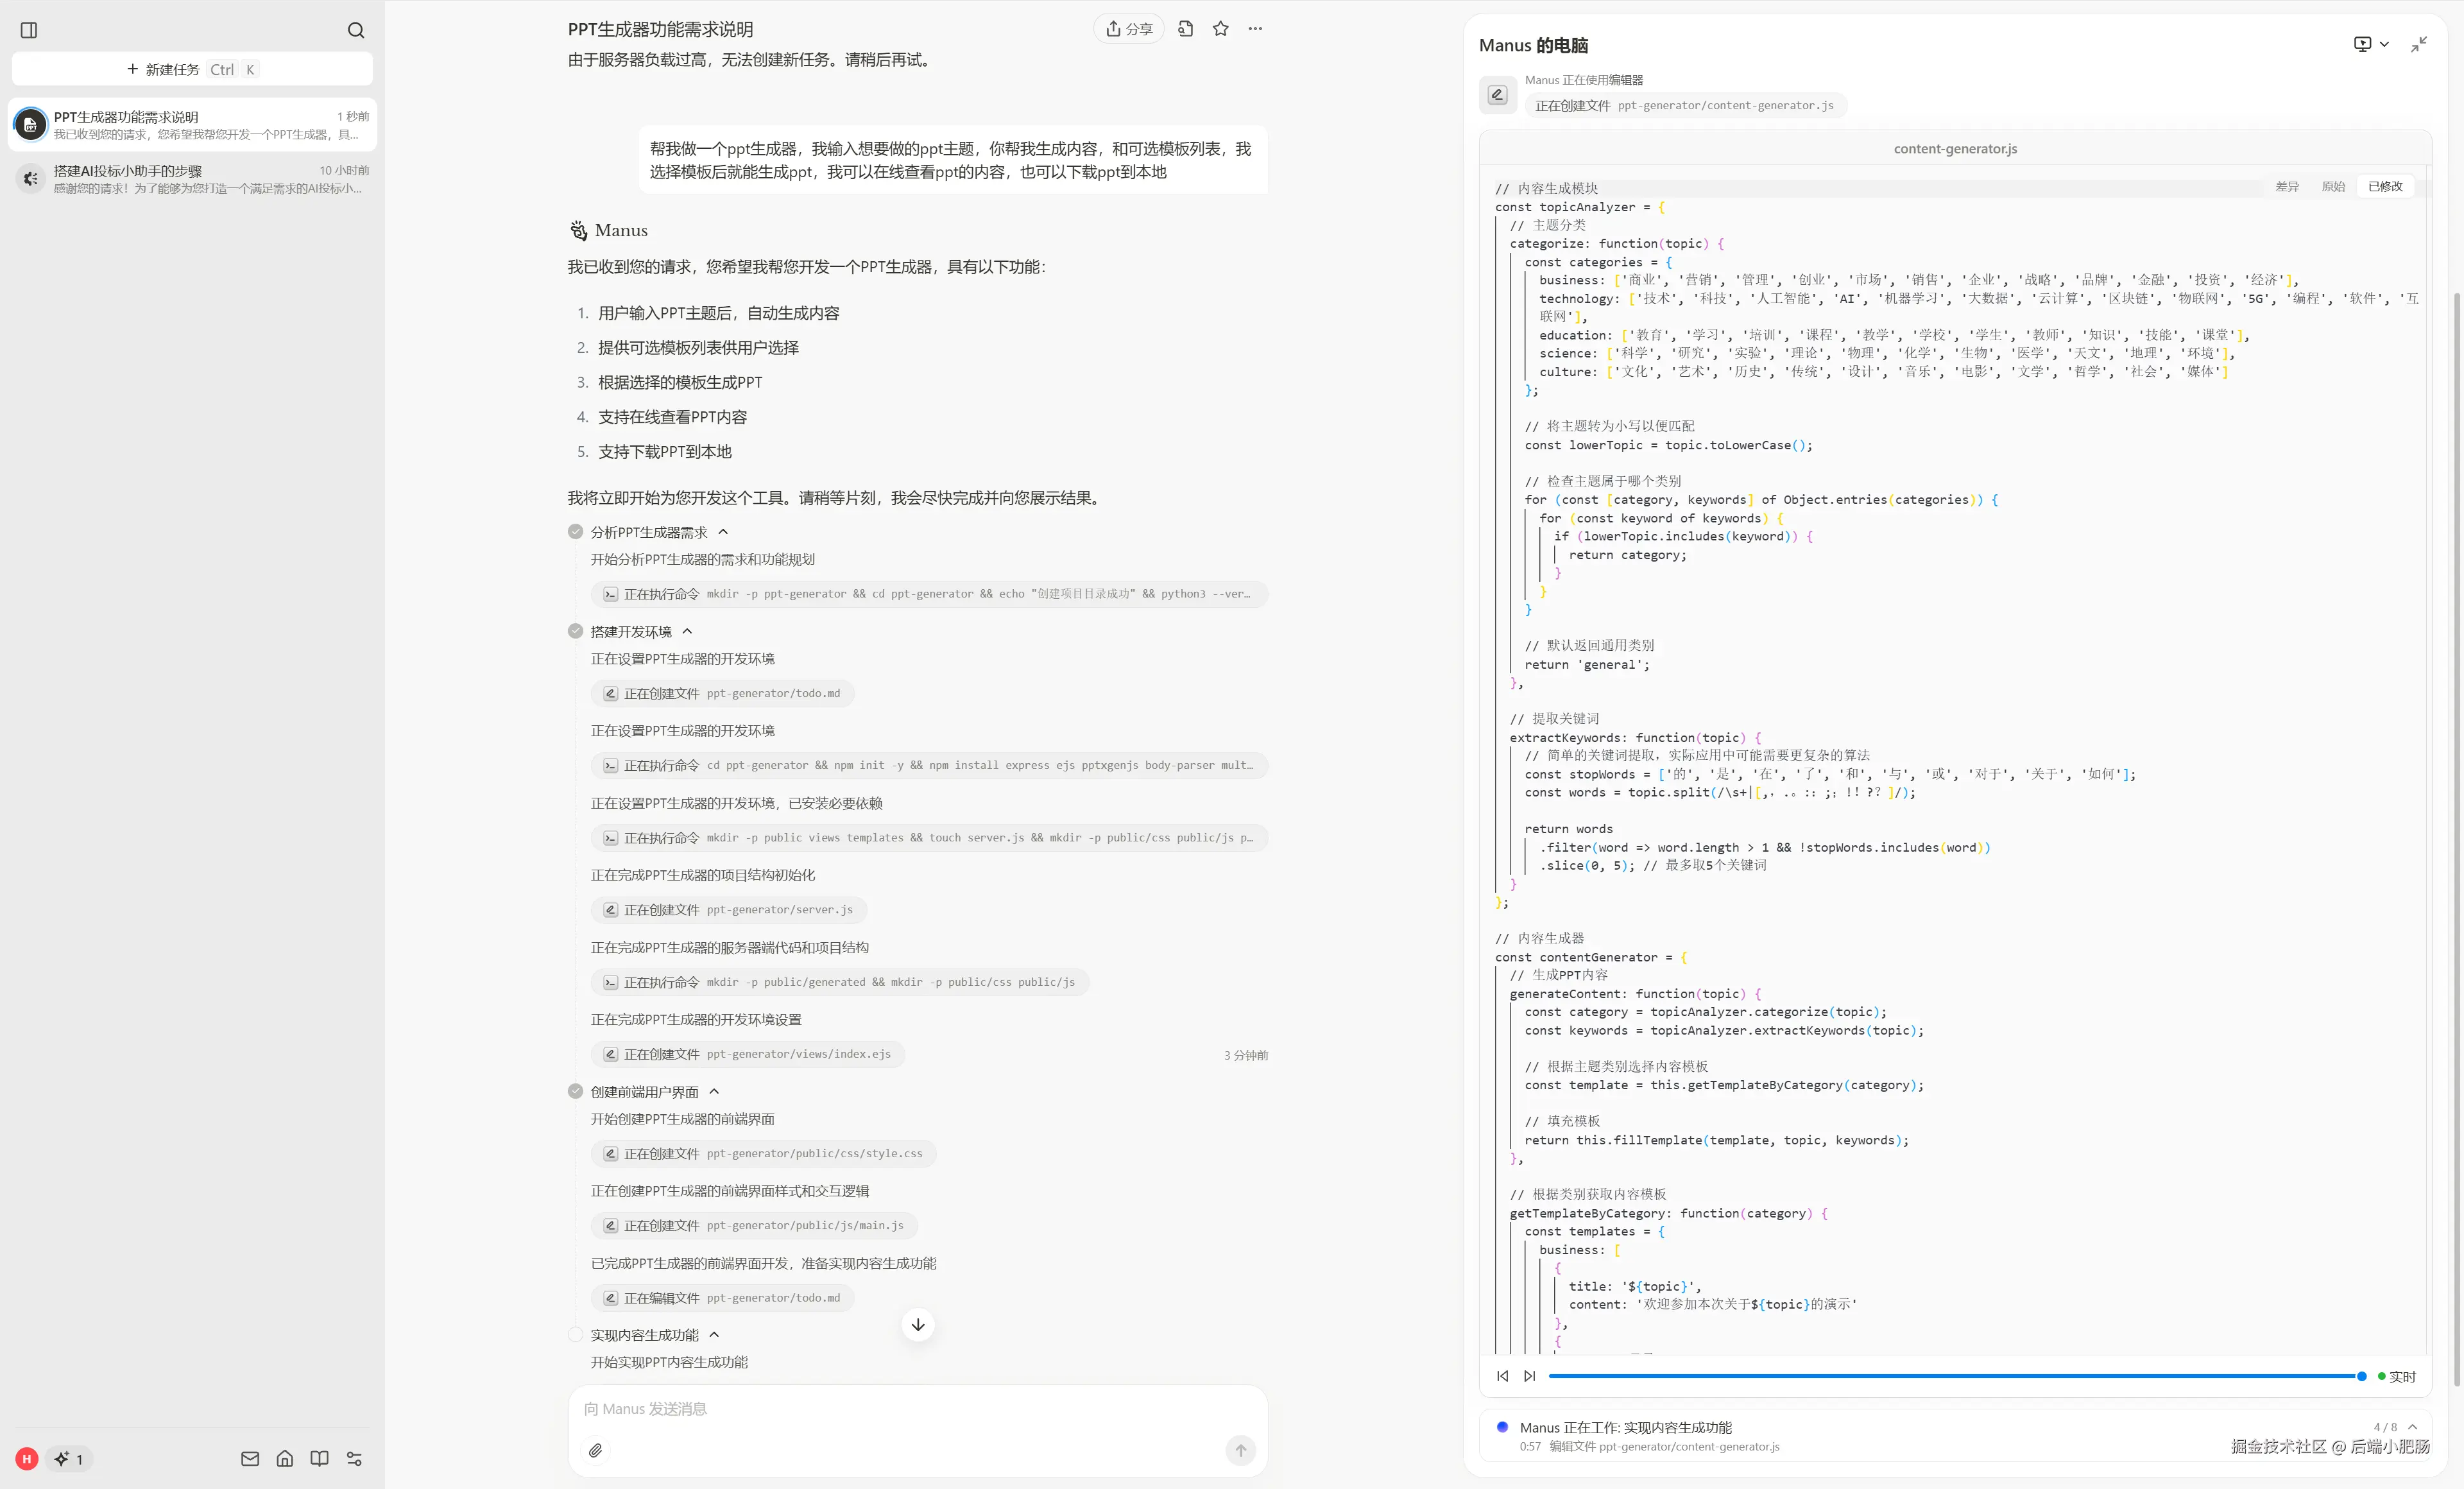Click the 新建任务 new task button
The width and height of the screenshot is (2464, 1489).
[192, 69]
